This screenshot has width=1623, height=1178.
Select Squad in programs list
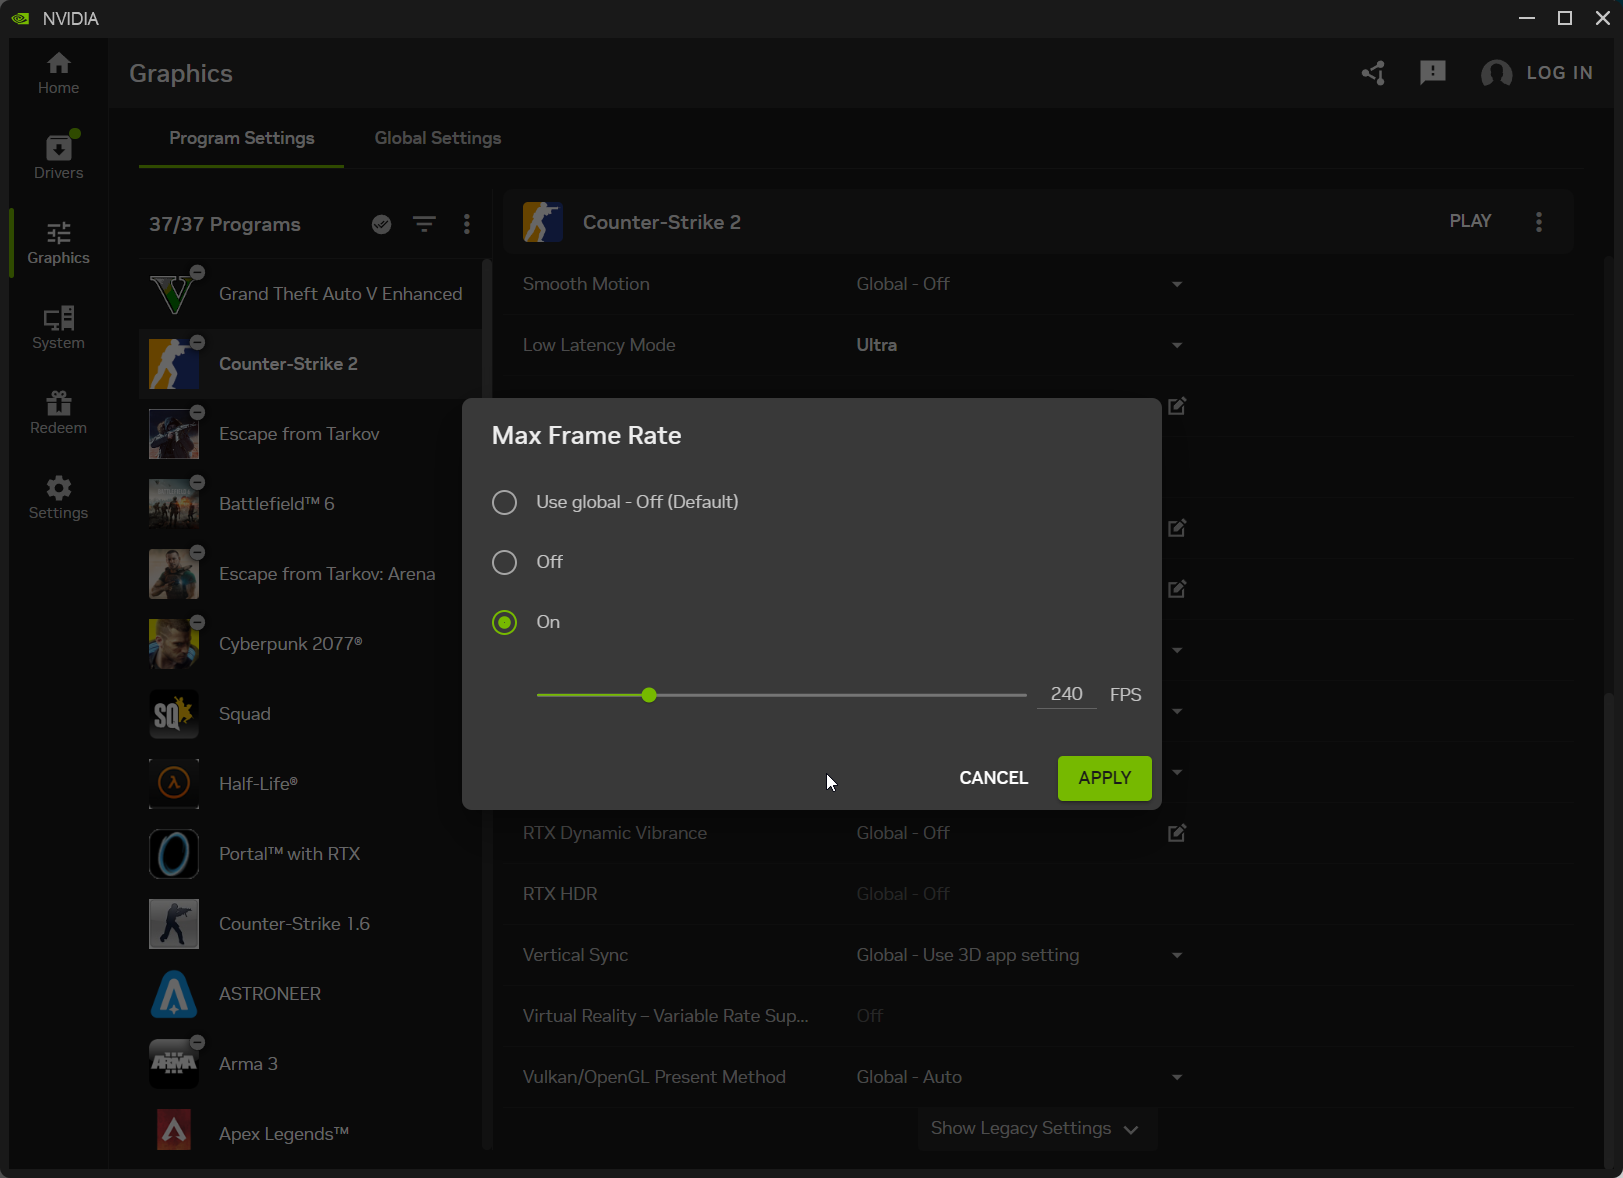pos(310,714)
